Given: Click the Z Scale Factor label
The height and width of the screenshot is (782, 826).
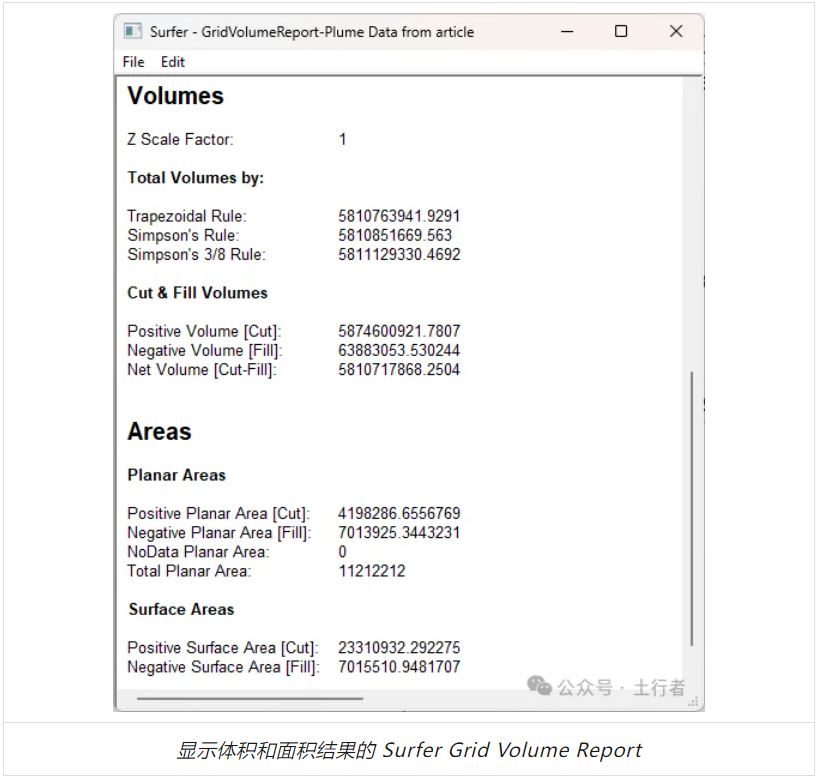Looking at the screenshot, I should pyautogui.click(x=180, y=140).
